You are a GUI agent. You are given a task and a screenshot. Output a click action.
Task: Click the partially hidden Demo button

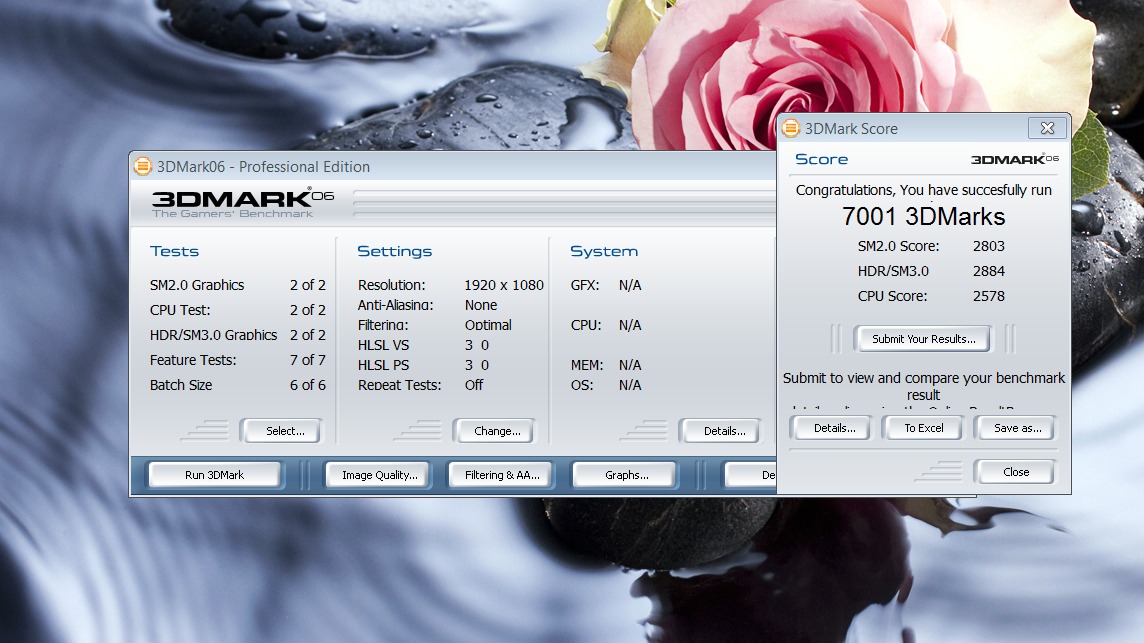pyautogui.click(x=752, y=475)
